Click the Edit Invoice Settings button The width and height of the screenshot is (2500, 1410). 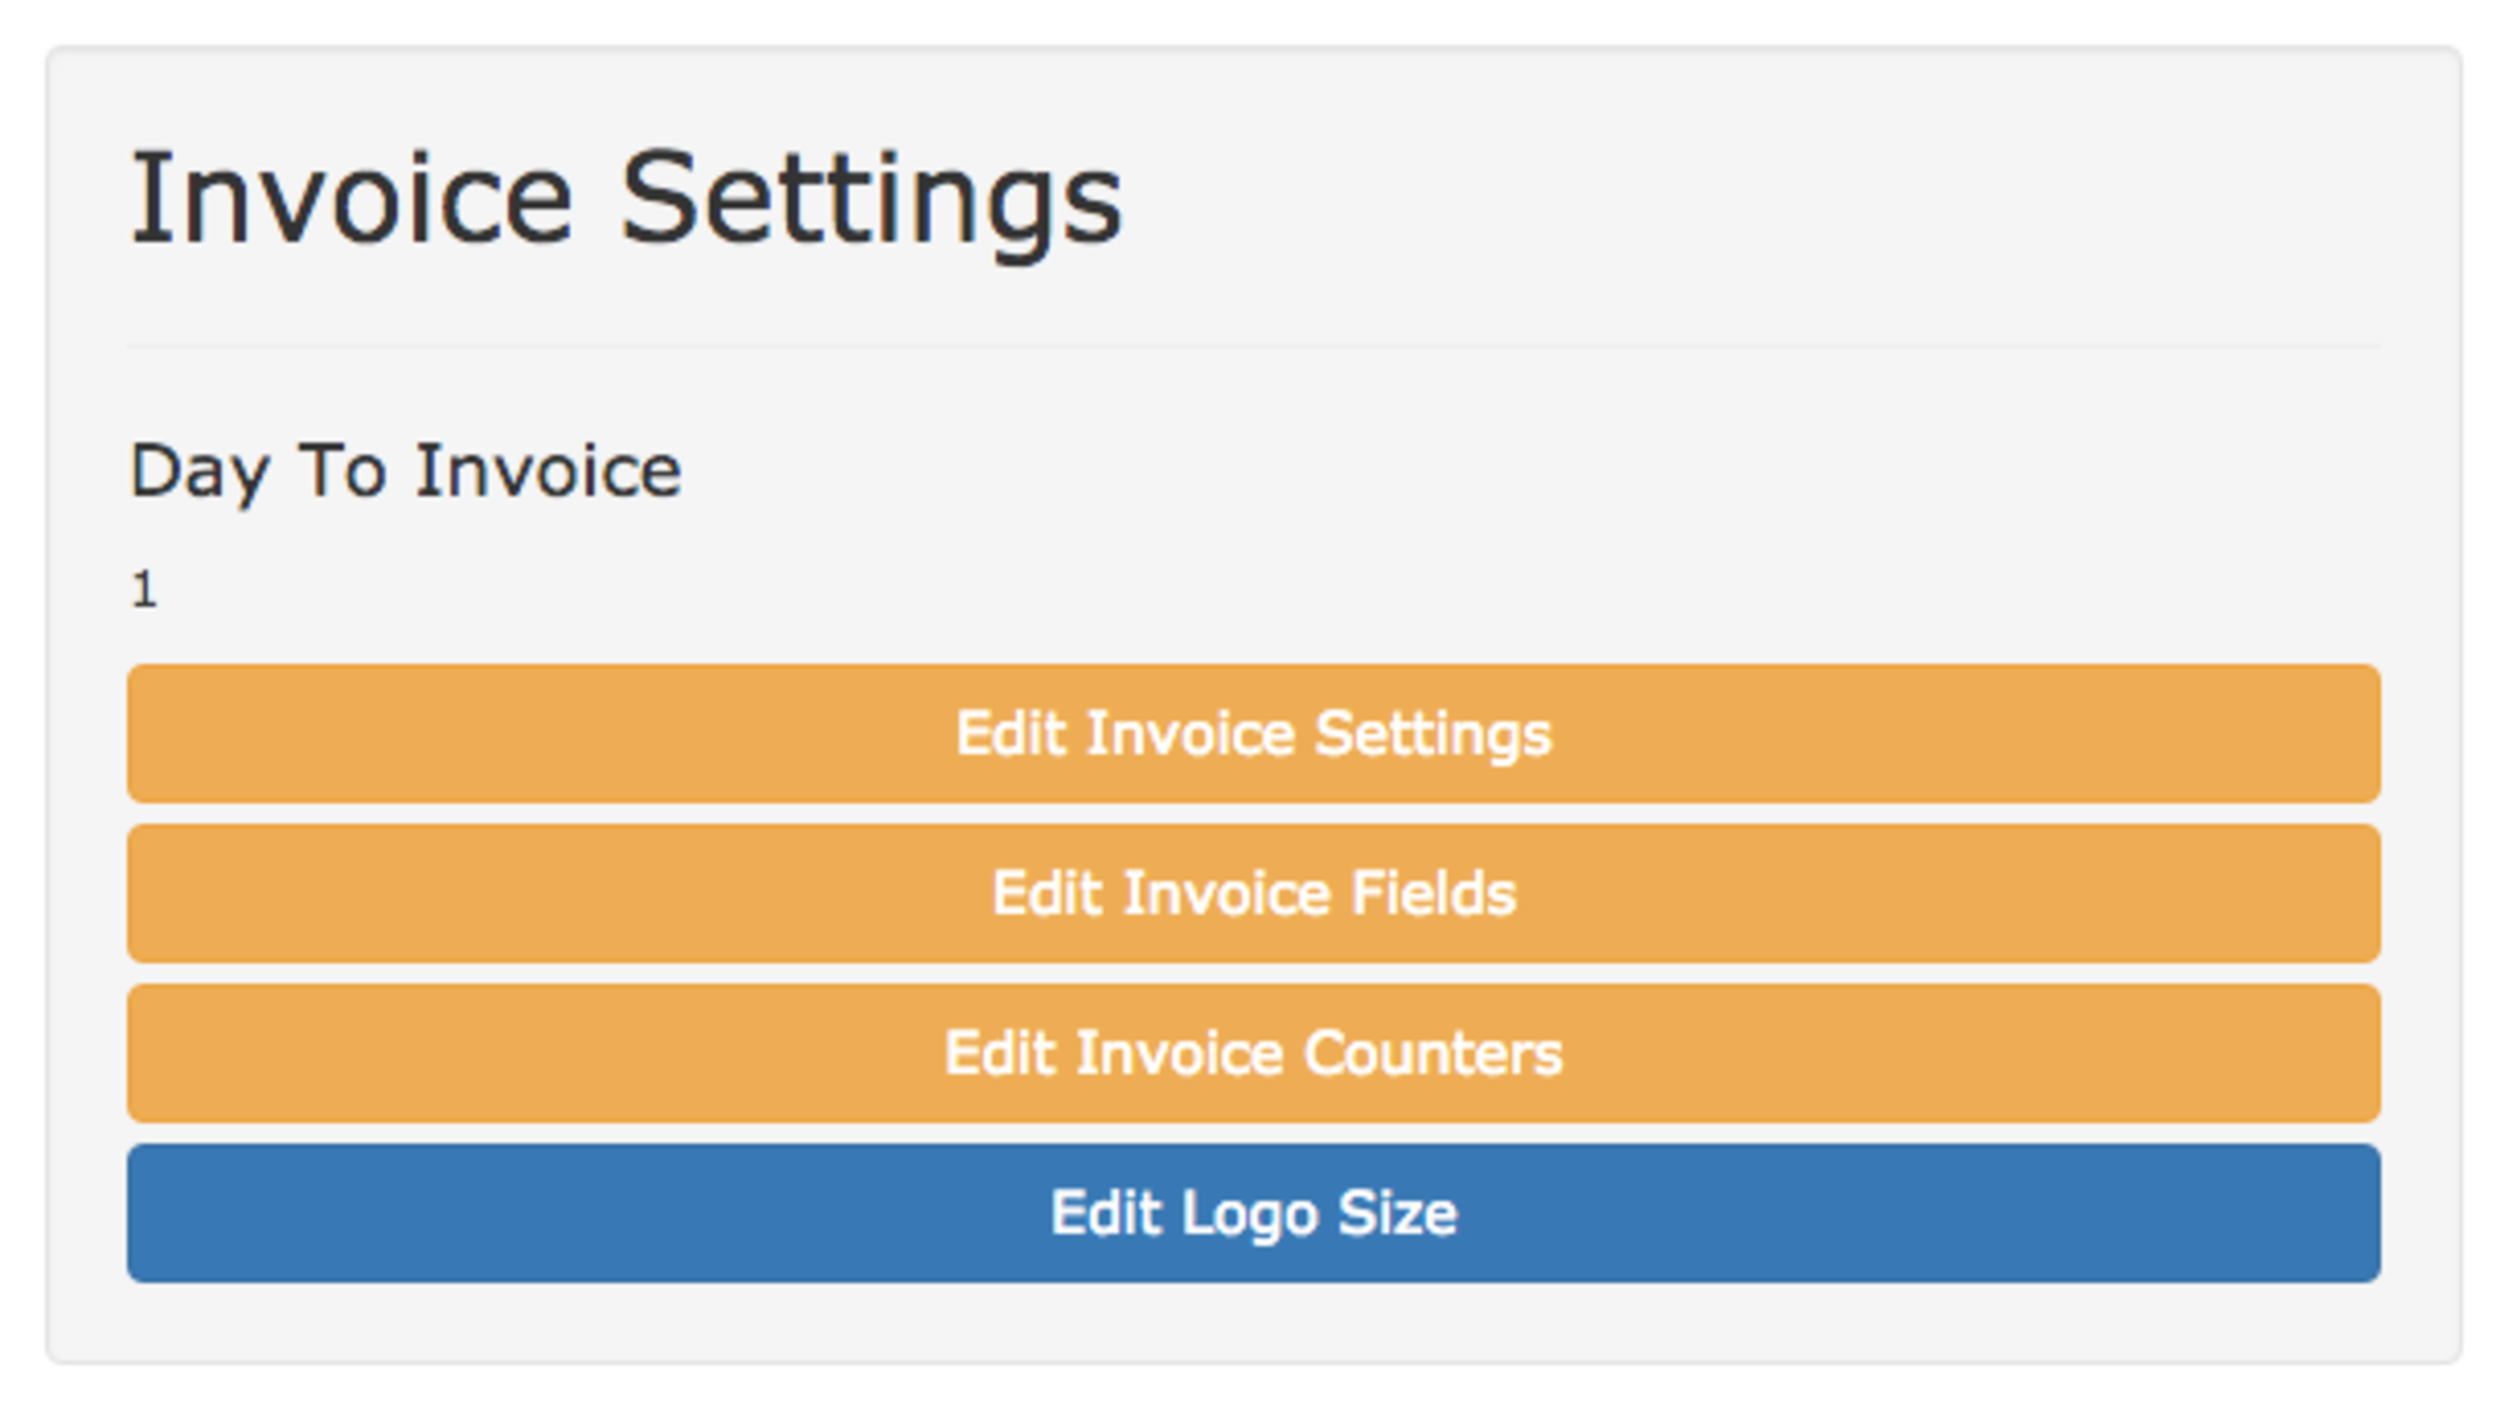pyautogui.click(x=1253, y=733)
